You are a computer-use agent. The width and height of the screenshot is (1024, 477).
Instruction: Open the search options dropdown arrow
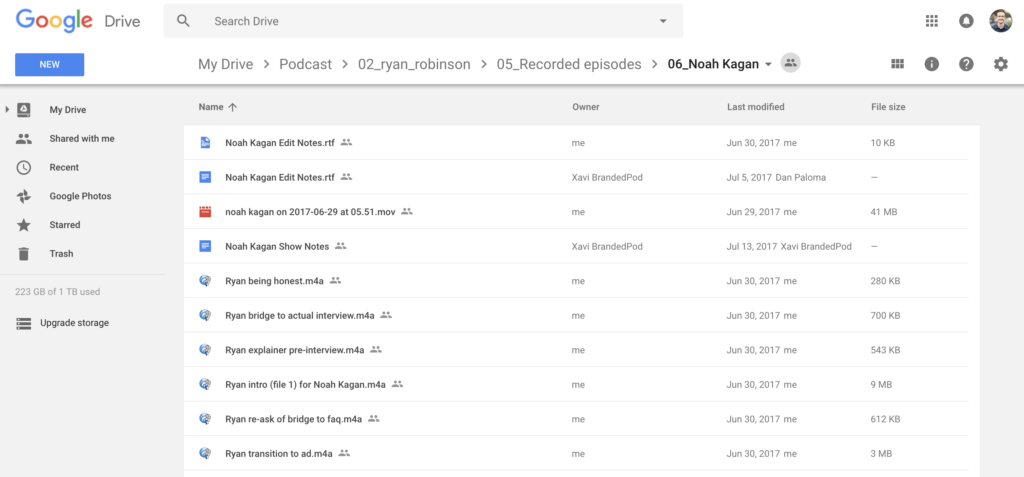(x=663, y=21)
